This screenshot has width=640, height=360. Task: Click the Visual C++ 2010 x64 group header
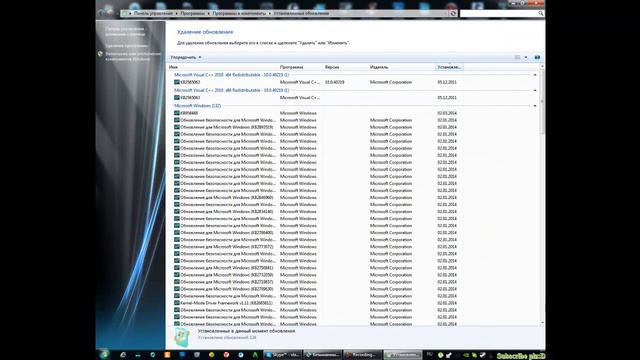tap(231, 75)
